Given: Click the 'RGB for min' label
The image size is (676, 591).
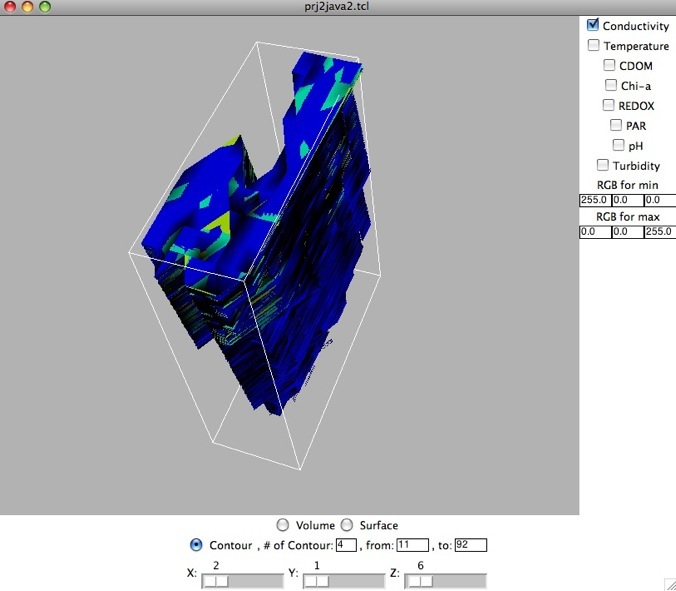Looking at the screenshot, I should [627, 185].
